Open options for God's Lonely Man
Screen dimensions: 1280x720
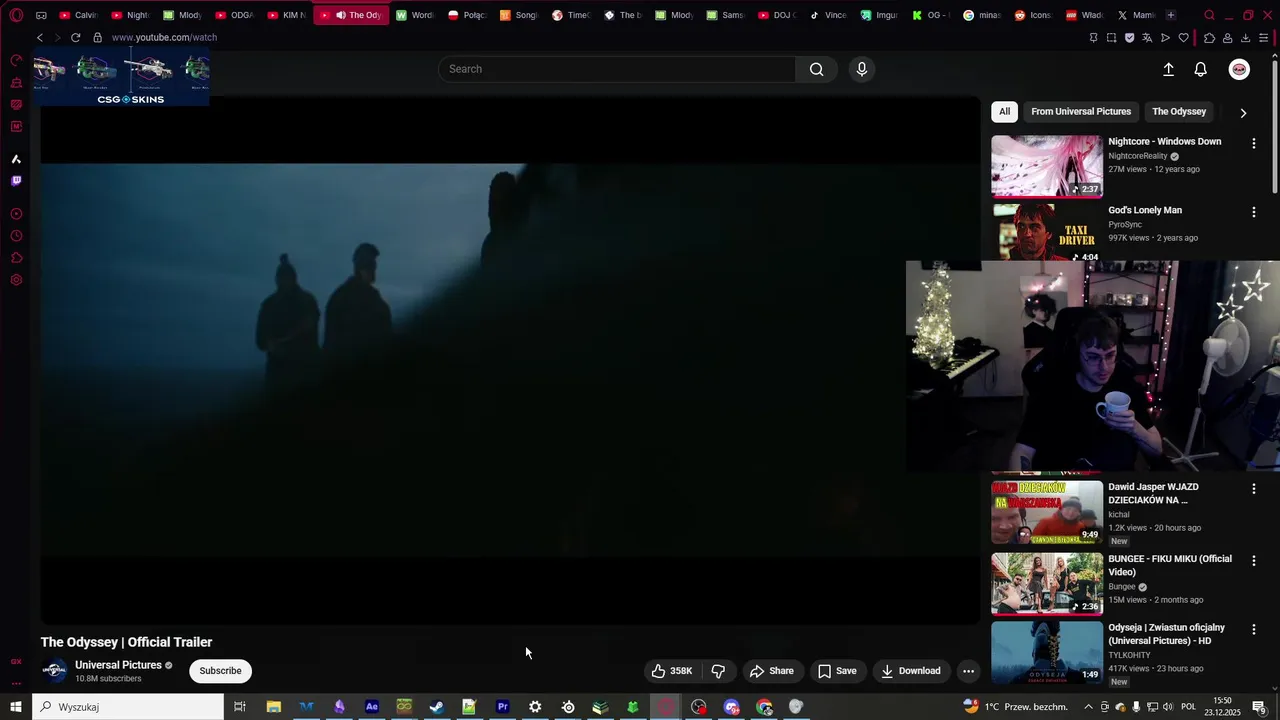point(1253,212)
